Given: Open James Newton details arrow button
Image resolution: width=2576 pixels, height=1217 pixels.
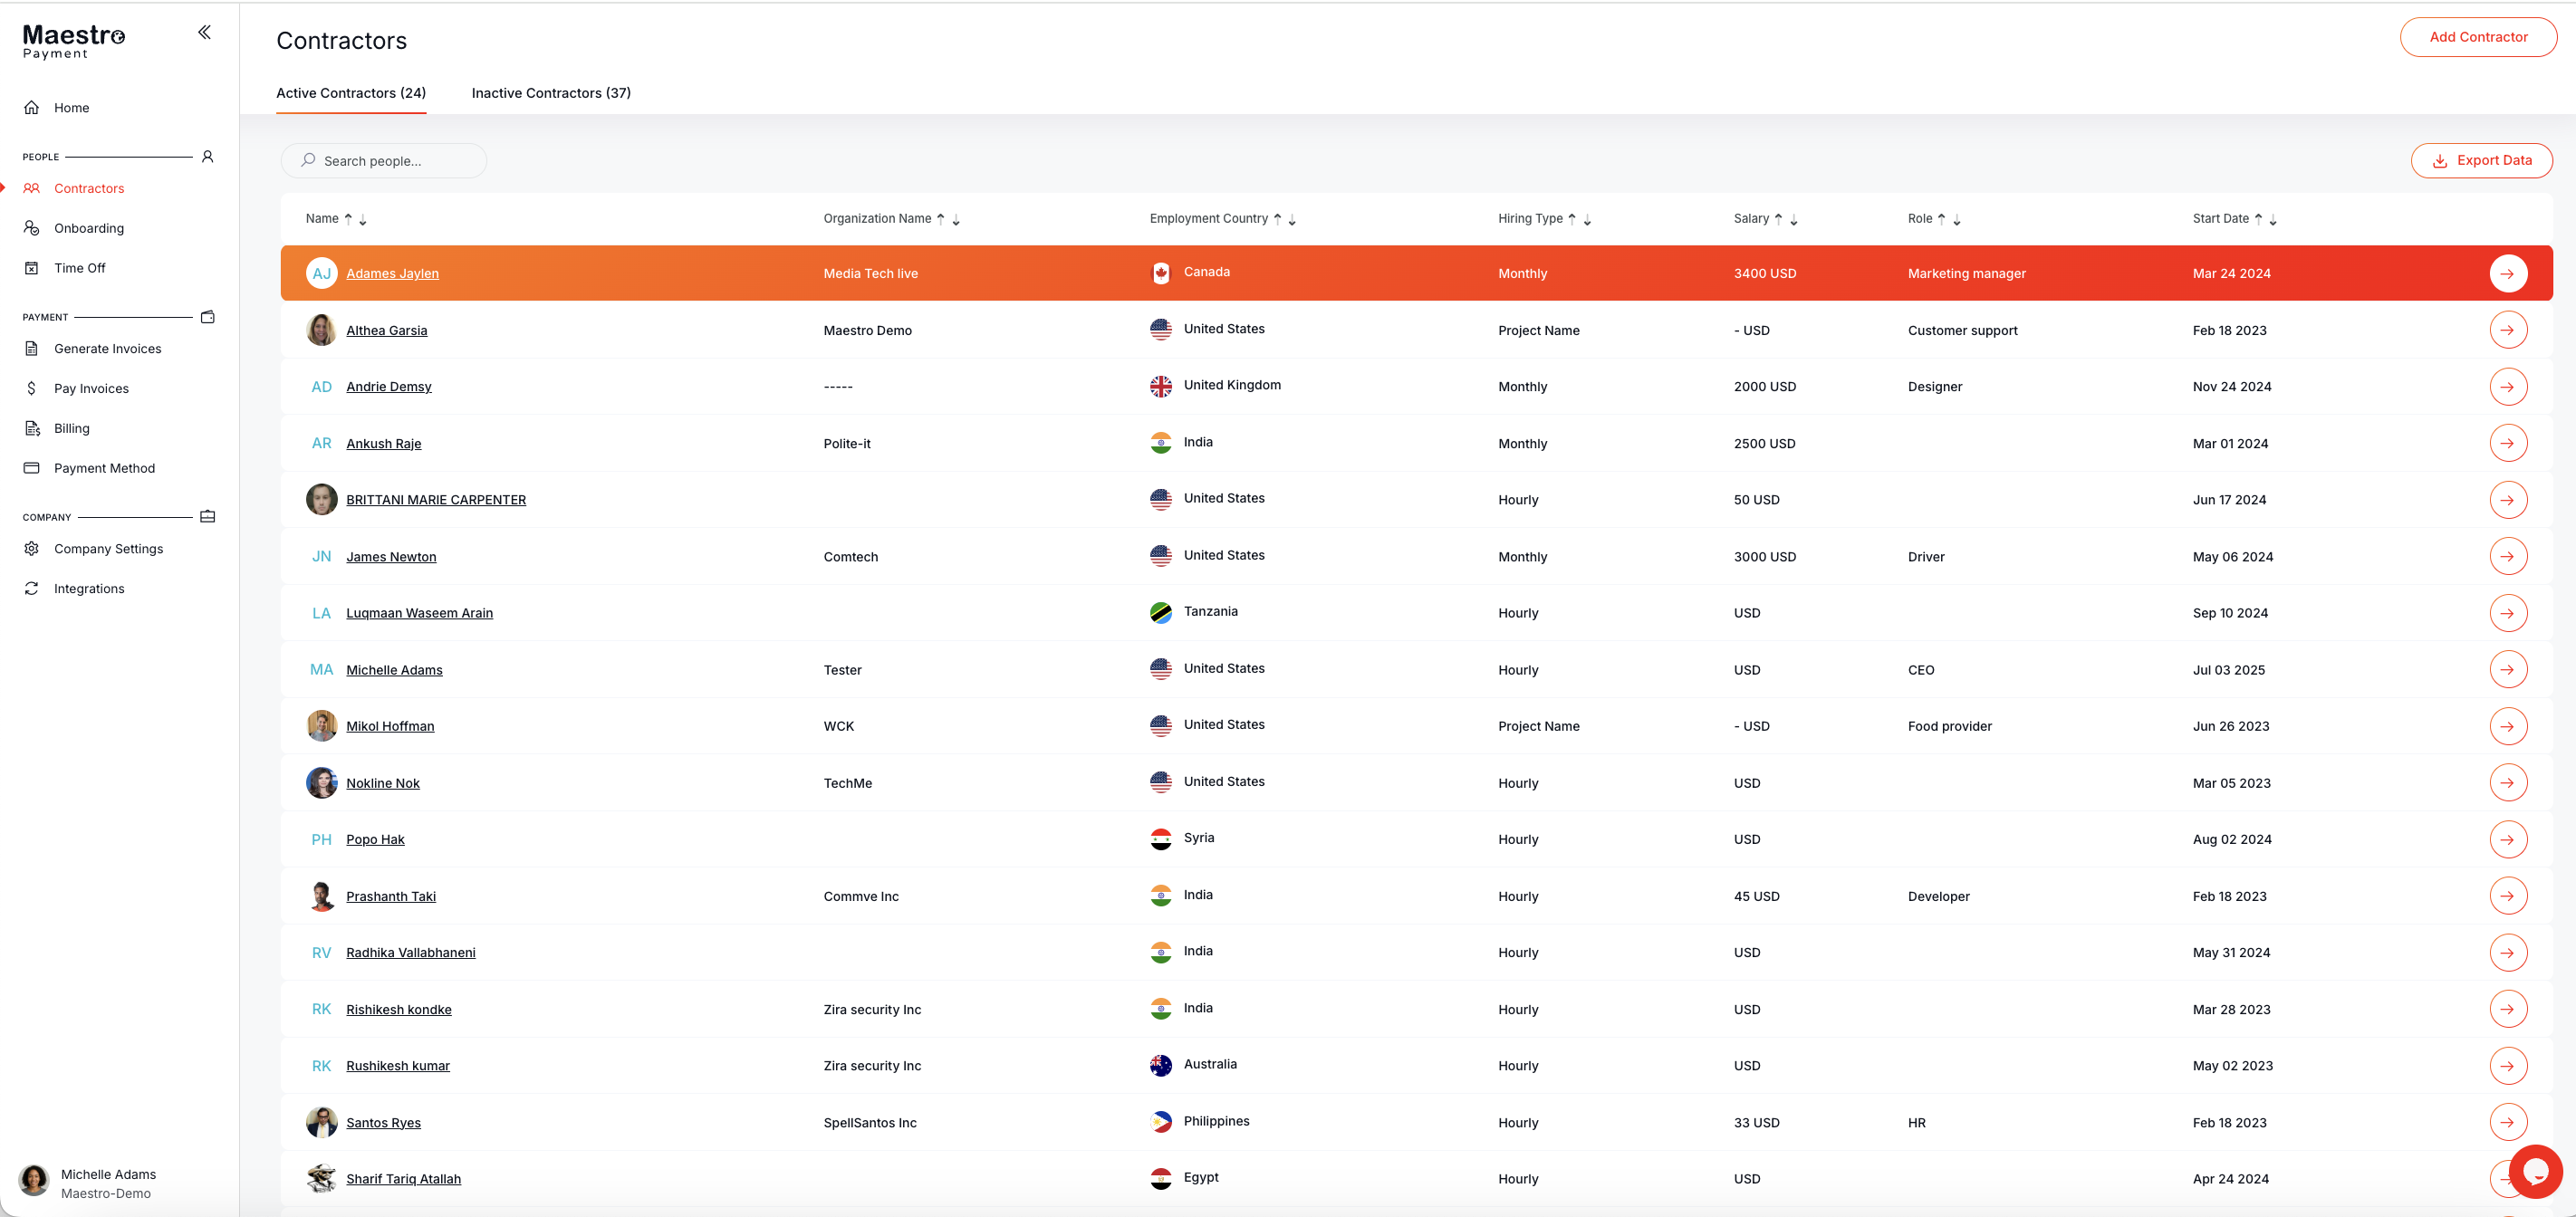Looking at the screenshot, I should click(x=2507, y=557).
